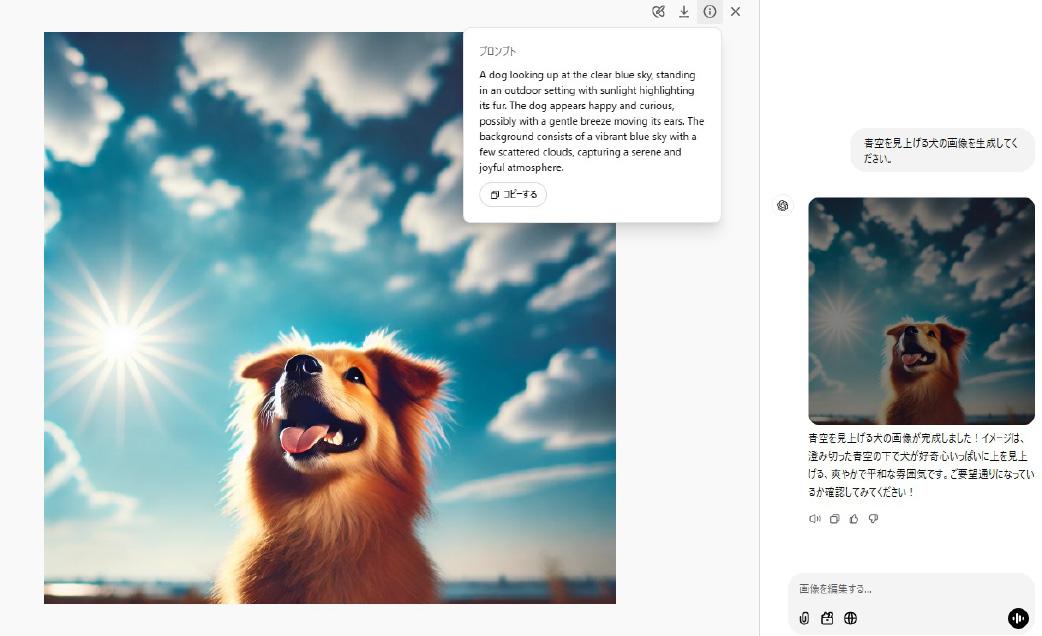This screenshot has height=636, width=1042.
Task: Click the user message 青空を見上げる犬の画像を生成してください
Action: coord(941,150)
